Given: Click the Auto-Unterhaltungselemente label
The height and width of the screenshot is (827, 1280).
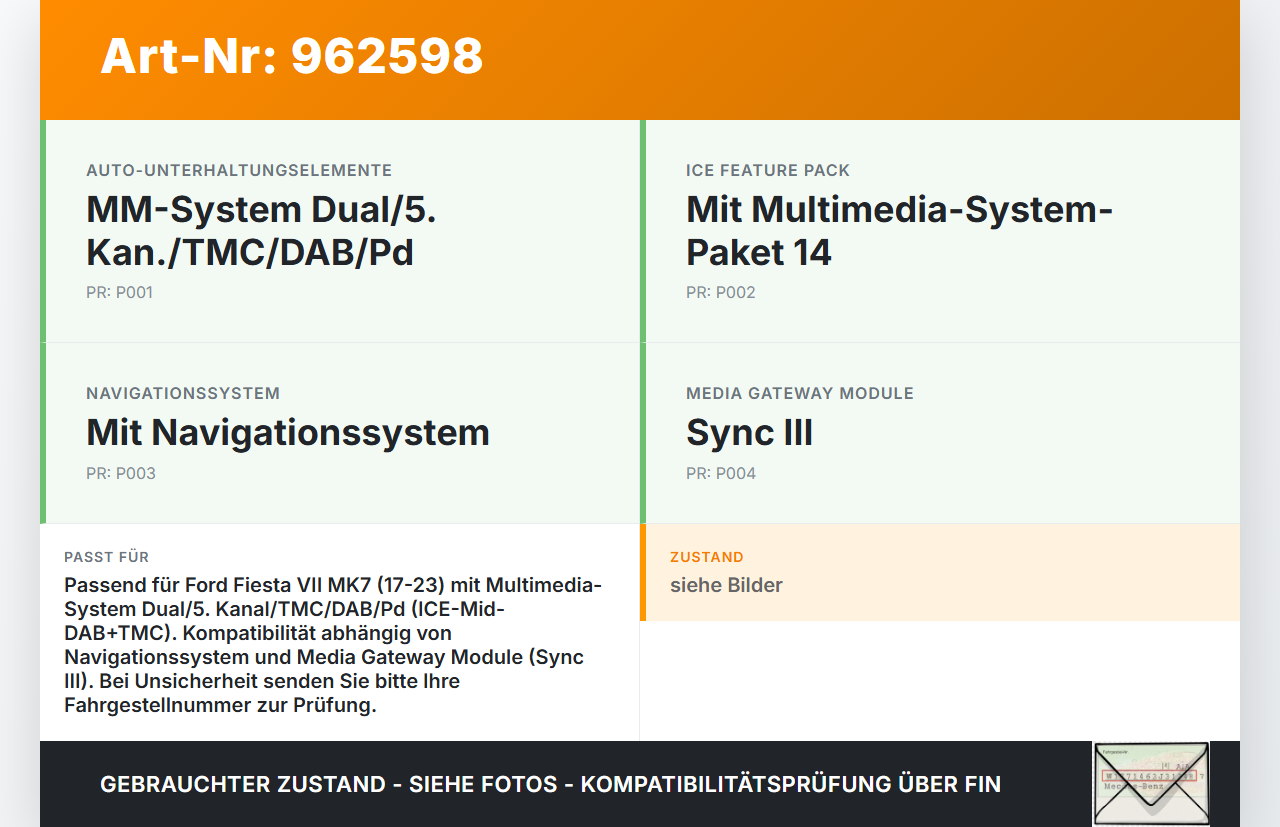Looking at the screenshot, I should (239, 171).
